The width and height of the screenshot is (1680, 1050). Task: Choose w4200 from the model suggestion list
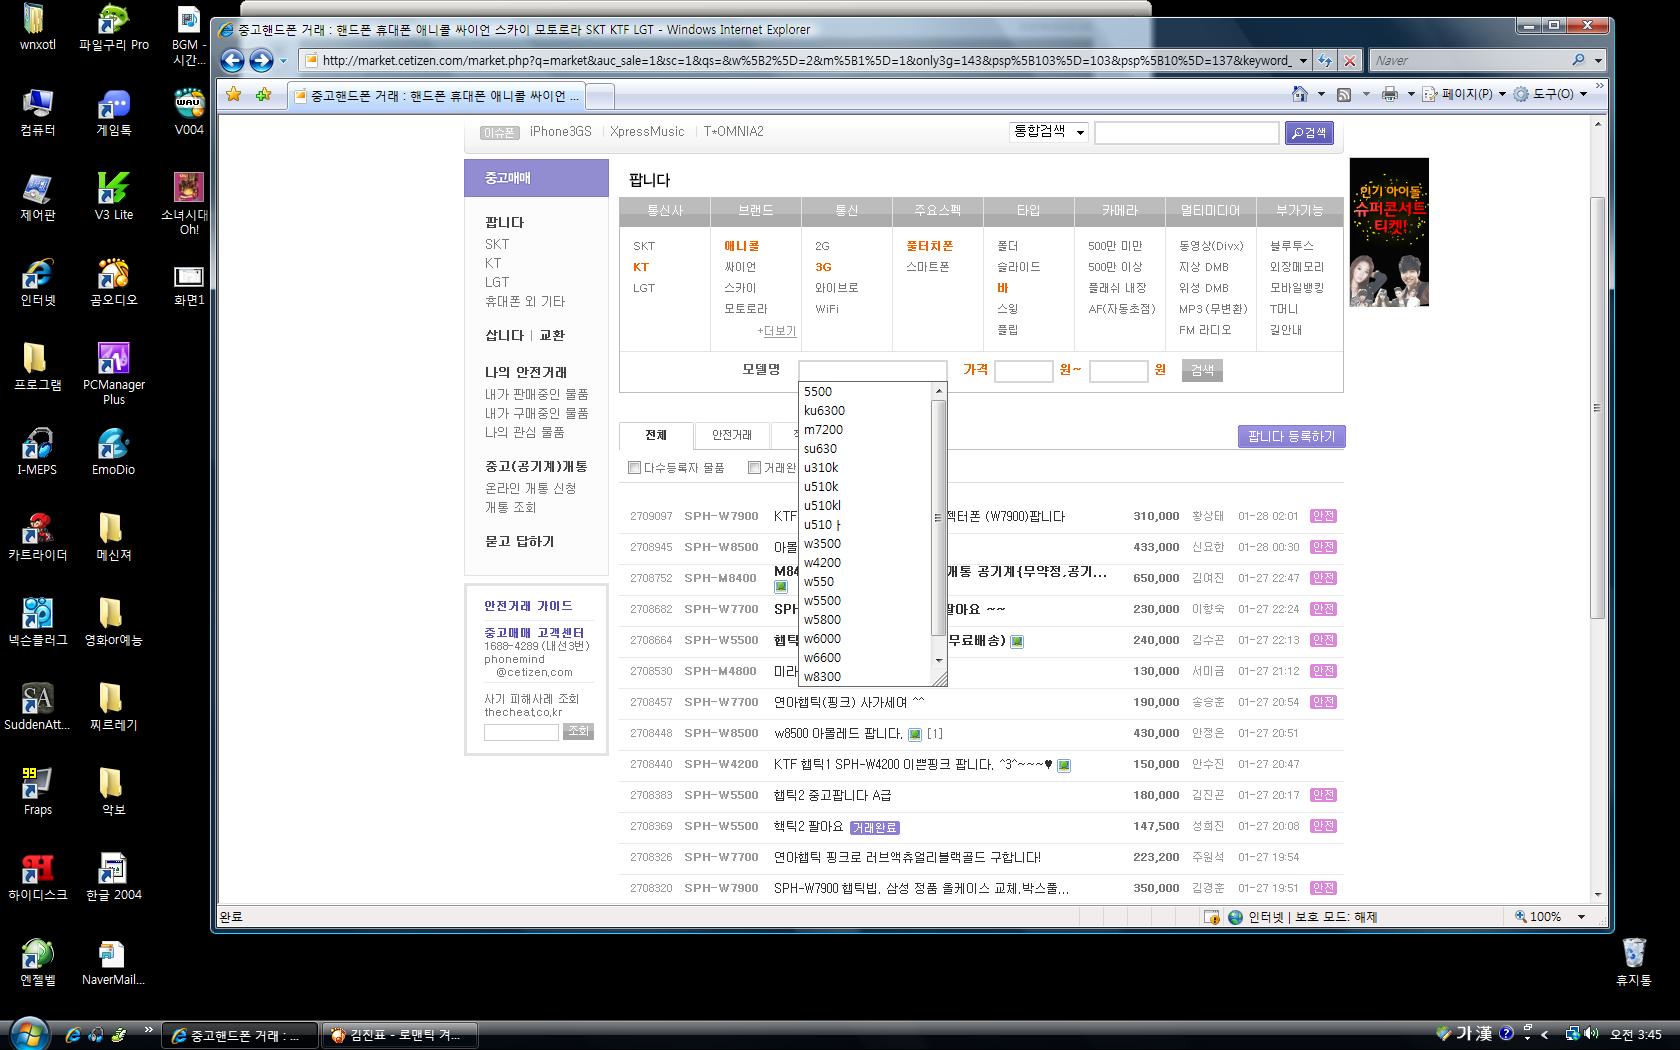(x=822, y=563)
